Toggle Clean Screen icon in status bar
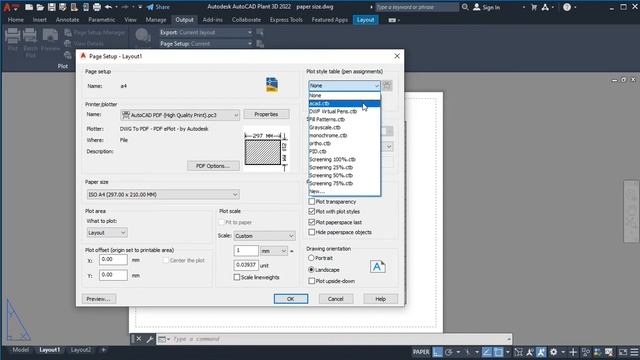 point(622,352)
